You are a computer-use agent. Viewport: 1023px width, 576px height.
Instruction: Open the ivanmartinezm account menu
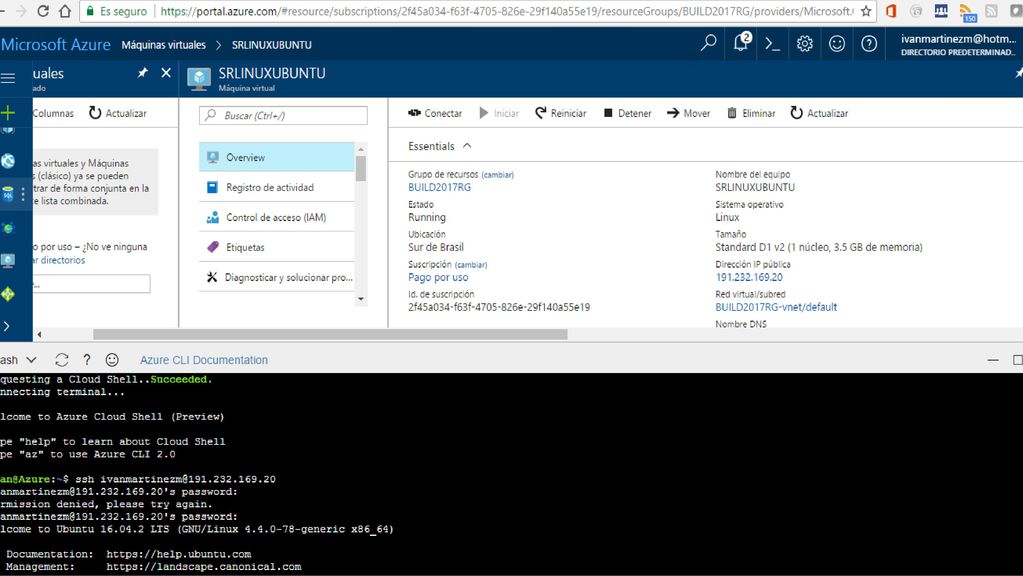click(957, 44)
